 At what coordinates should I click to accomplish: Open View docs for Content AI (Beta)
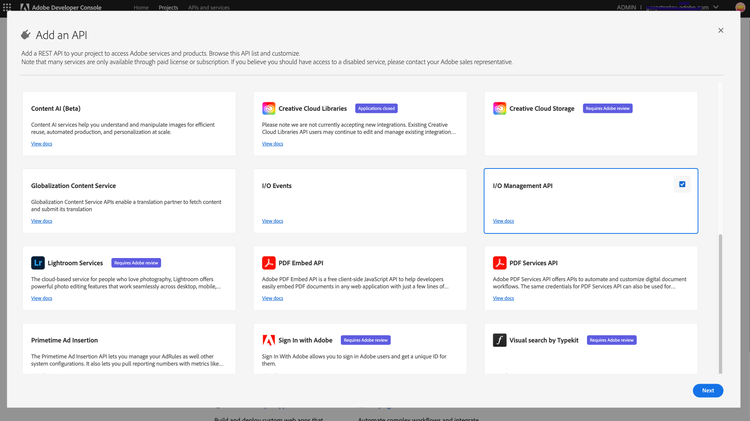pyautogui.click(x=41, y=143)
